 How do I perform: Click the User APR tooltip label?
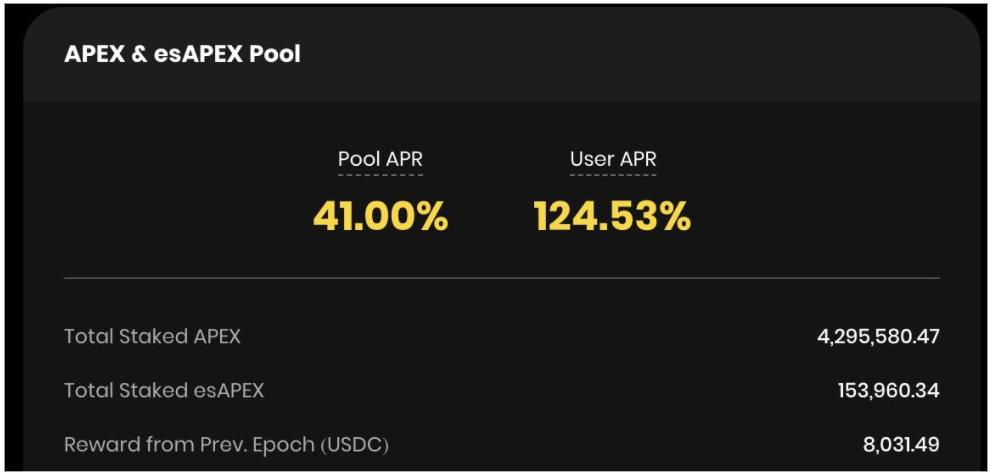[x=613, y=159]
